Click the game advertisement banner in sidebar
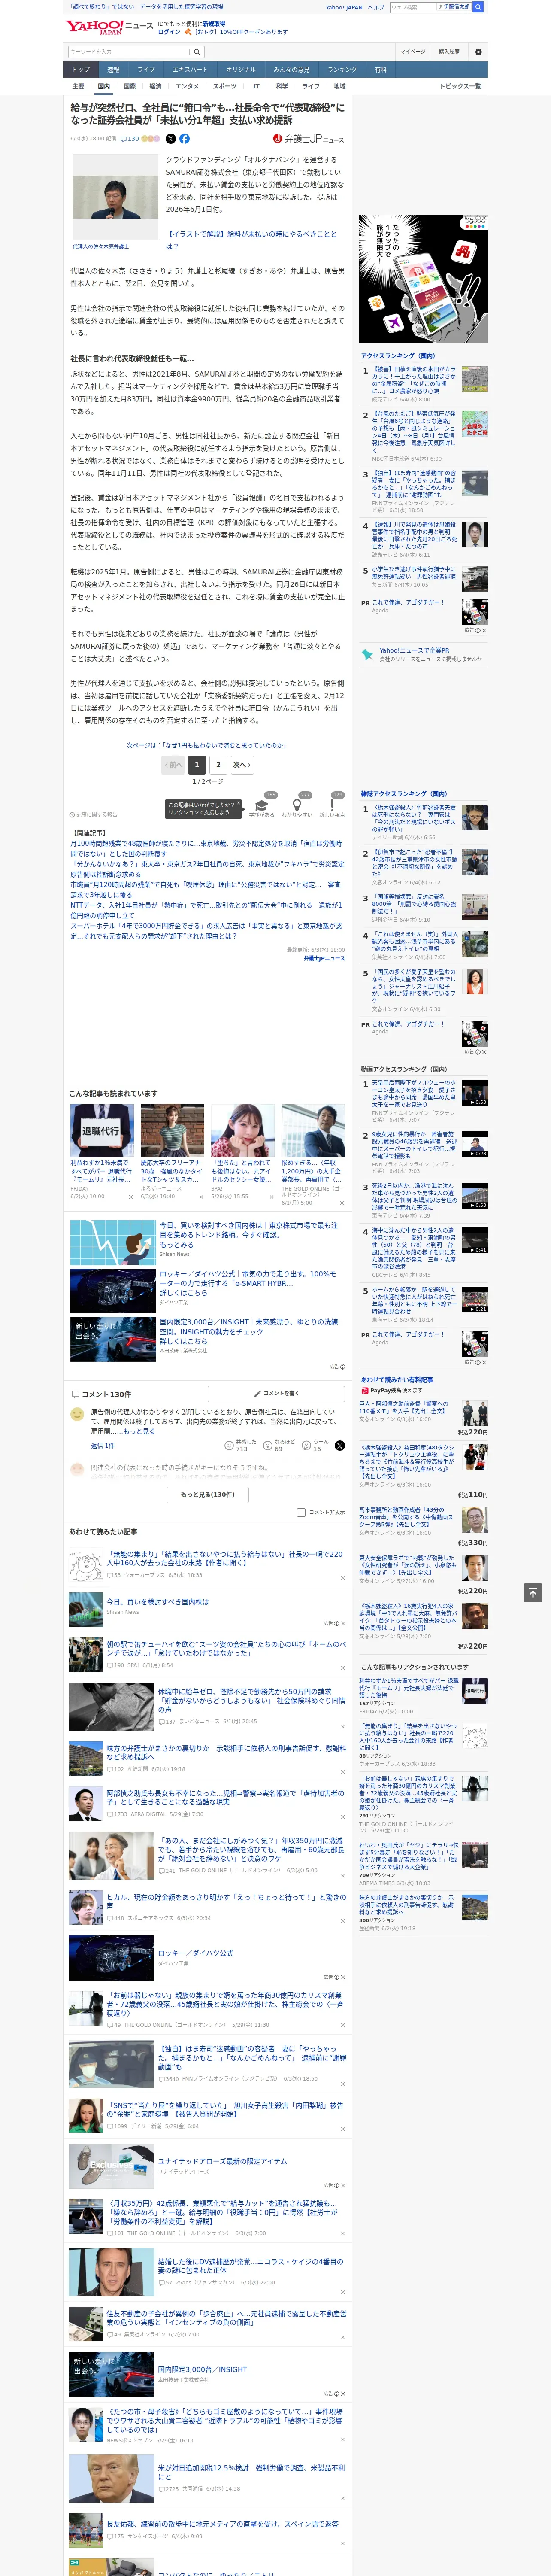 (424, 278)
